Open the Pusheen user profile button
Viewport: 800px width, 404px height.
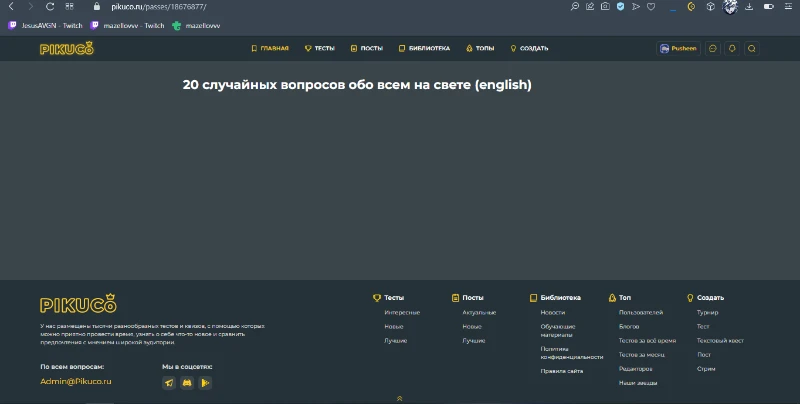click(678, 48)
